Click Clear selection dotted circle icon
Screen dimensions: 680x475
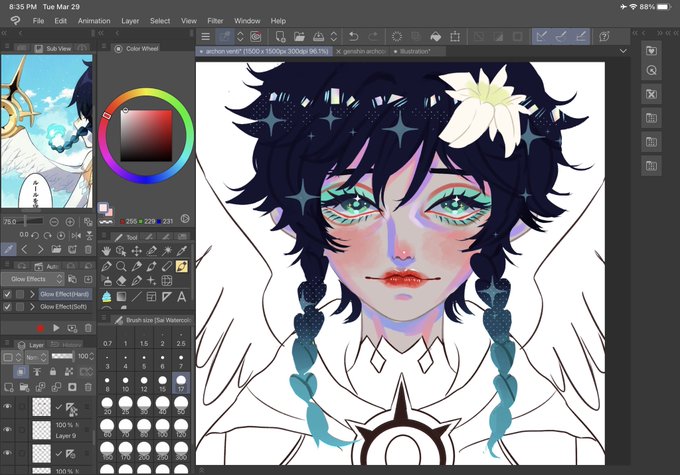pos(396,36)
